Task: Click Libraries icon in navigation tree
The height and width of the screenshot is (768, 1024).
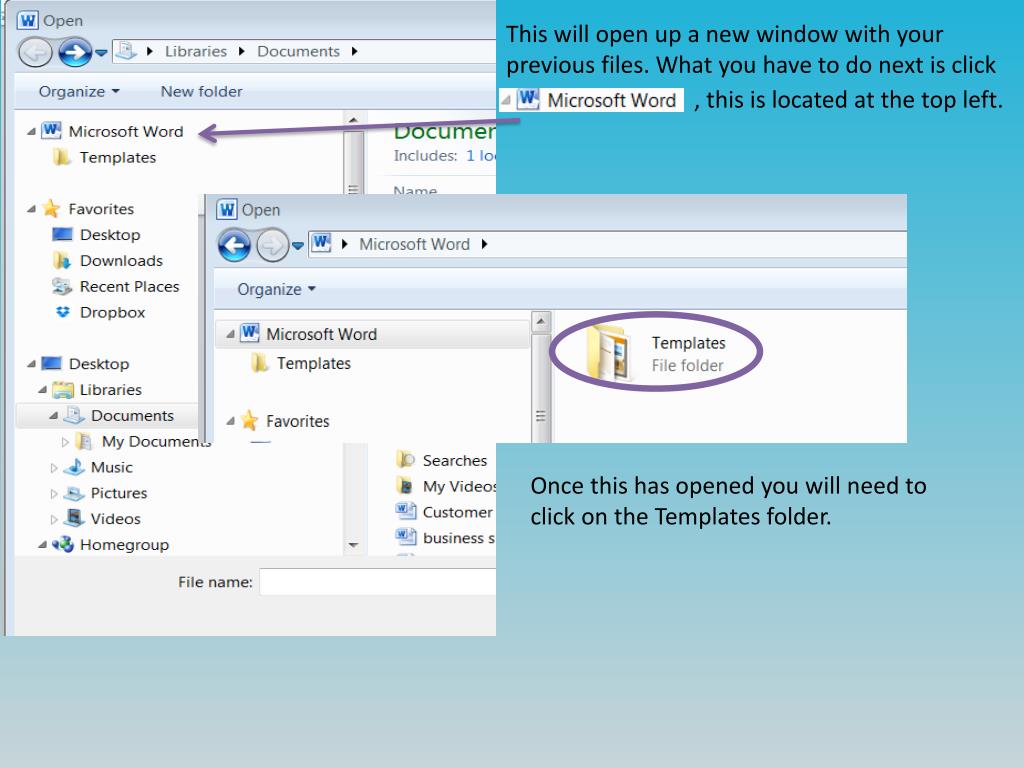Action: pos(63,389)
